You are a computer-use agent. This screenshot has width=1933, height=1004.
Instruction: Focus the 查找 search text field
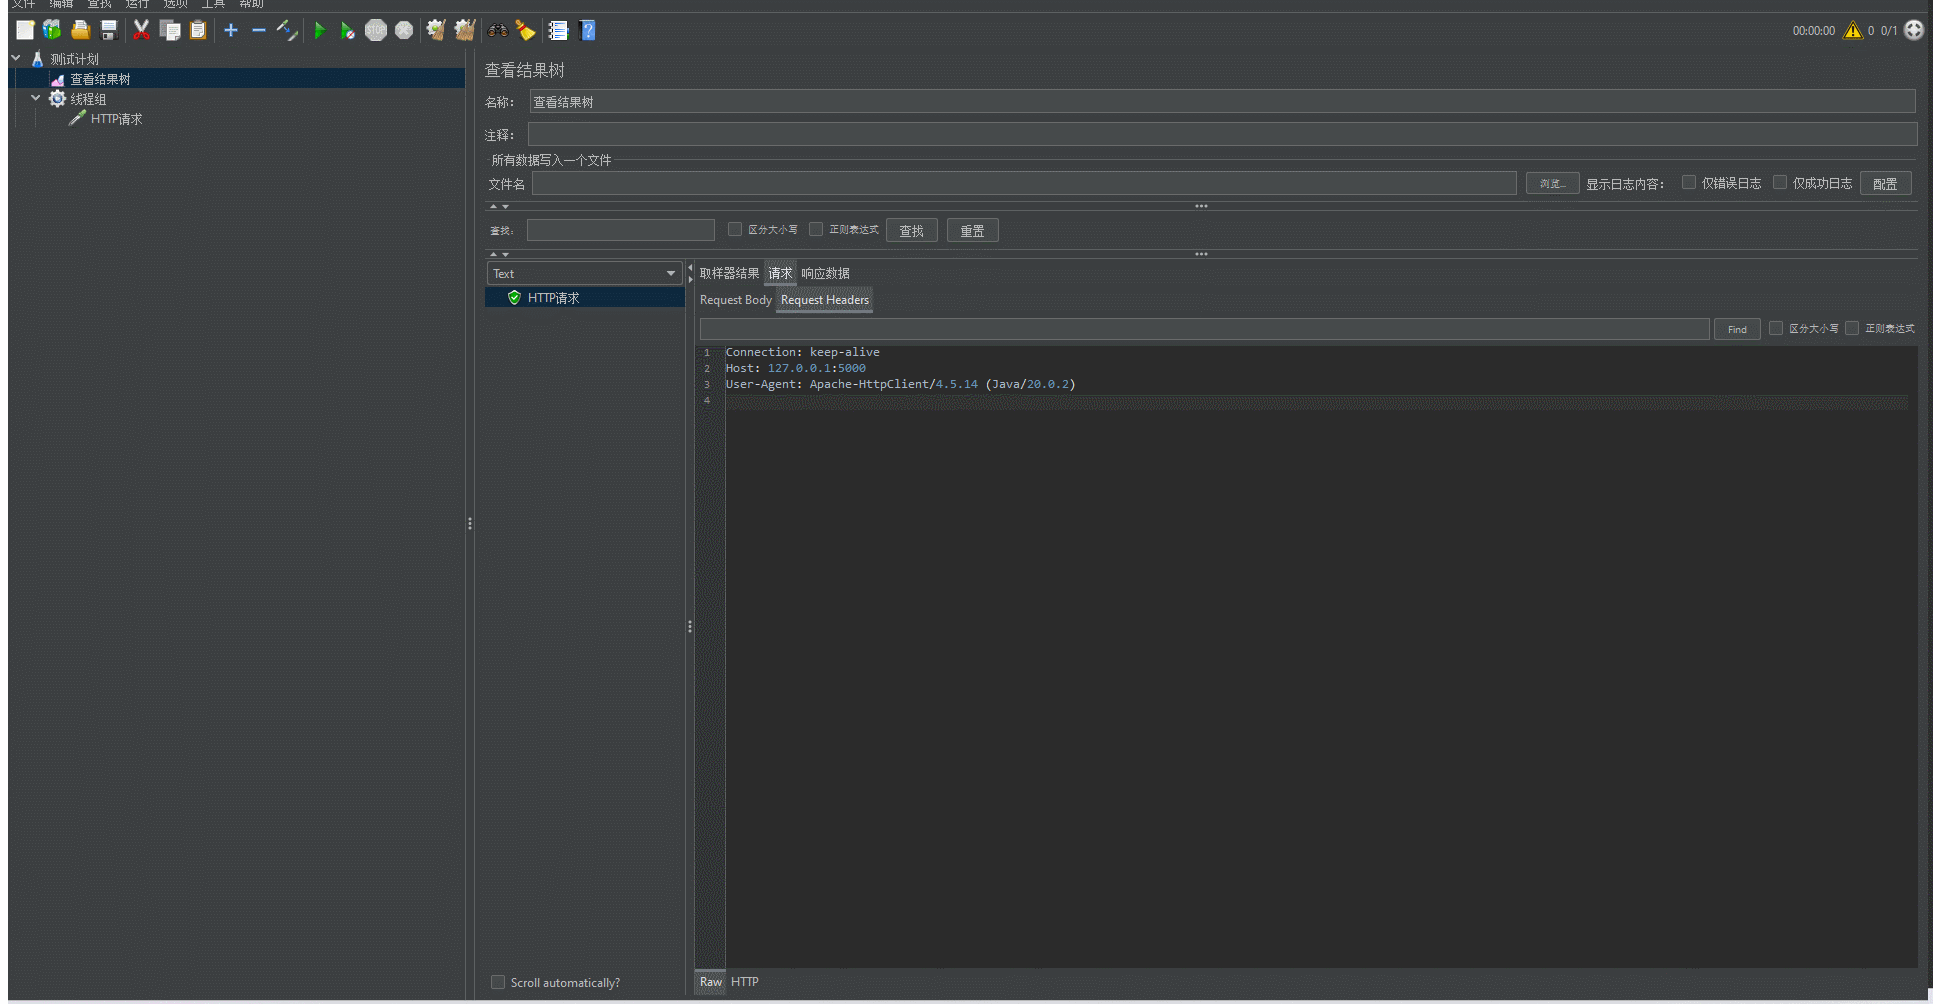coord(620,230)
